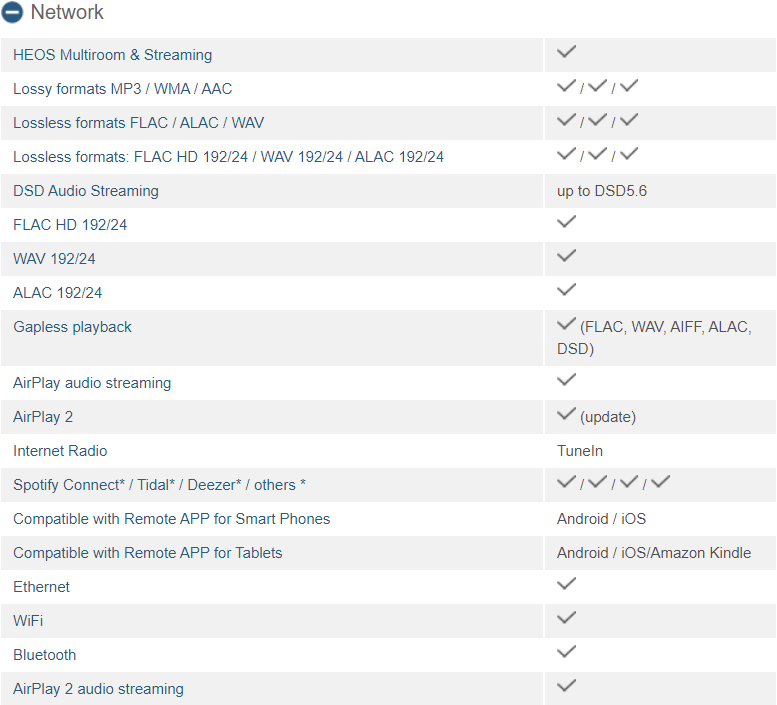Click the Spotify Connect / Tidal / Deezer label
777x705 pixels.
tap(159, 485)
